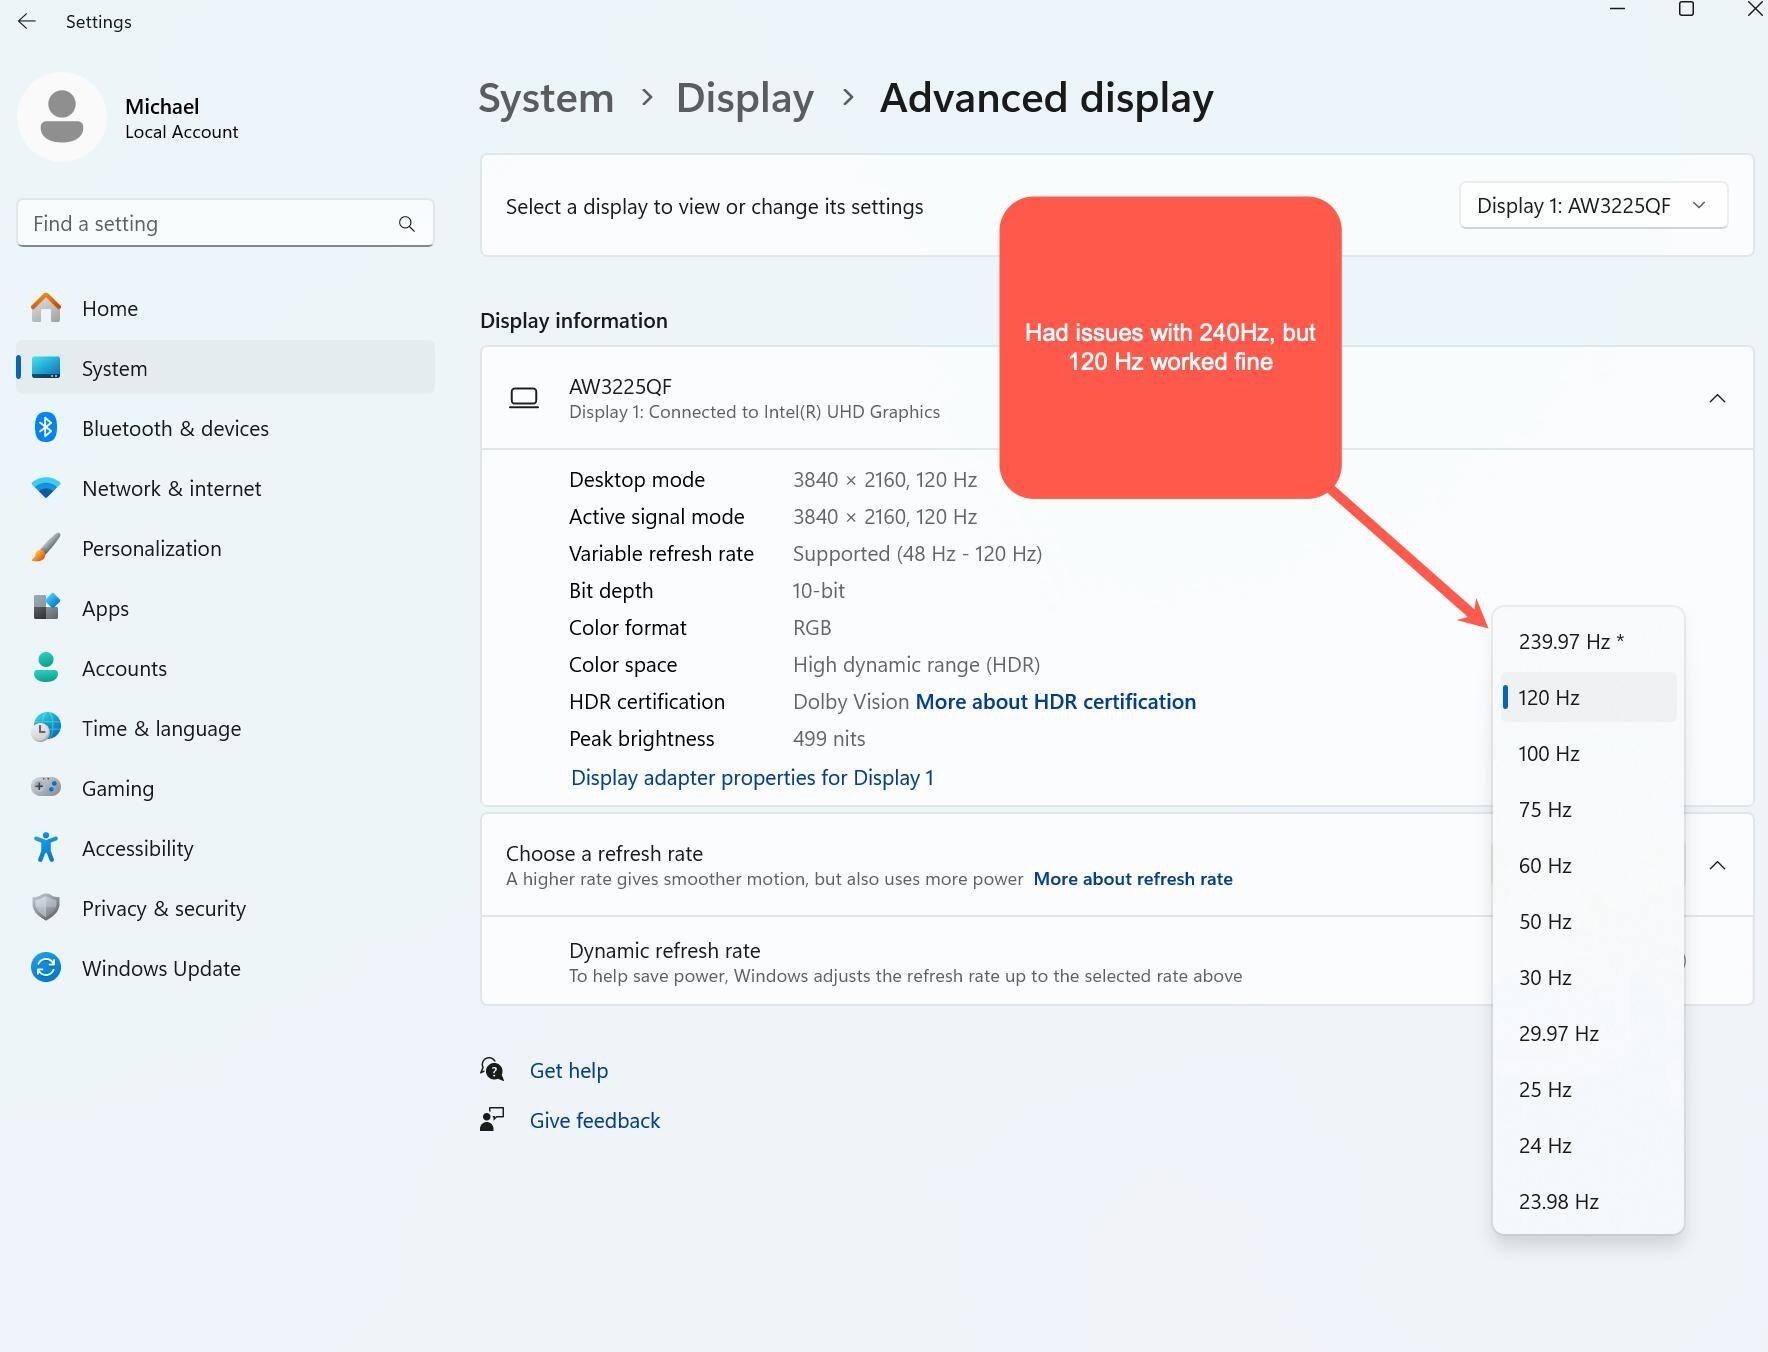Collapse the AW3225QF display information card
Image resolution: width=1768 pixels, height=1352 pixels.
[x=1716, y=399]
